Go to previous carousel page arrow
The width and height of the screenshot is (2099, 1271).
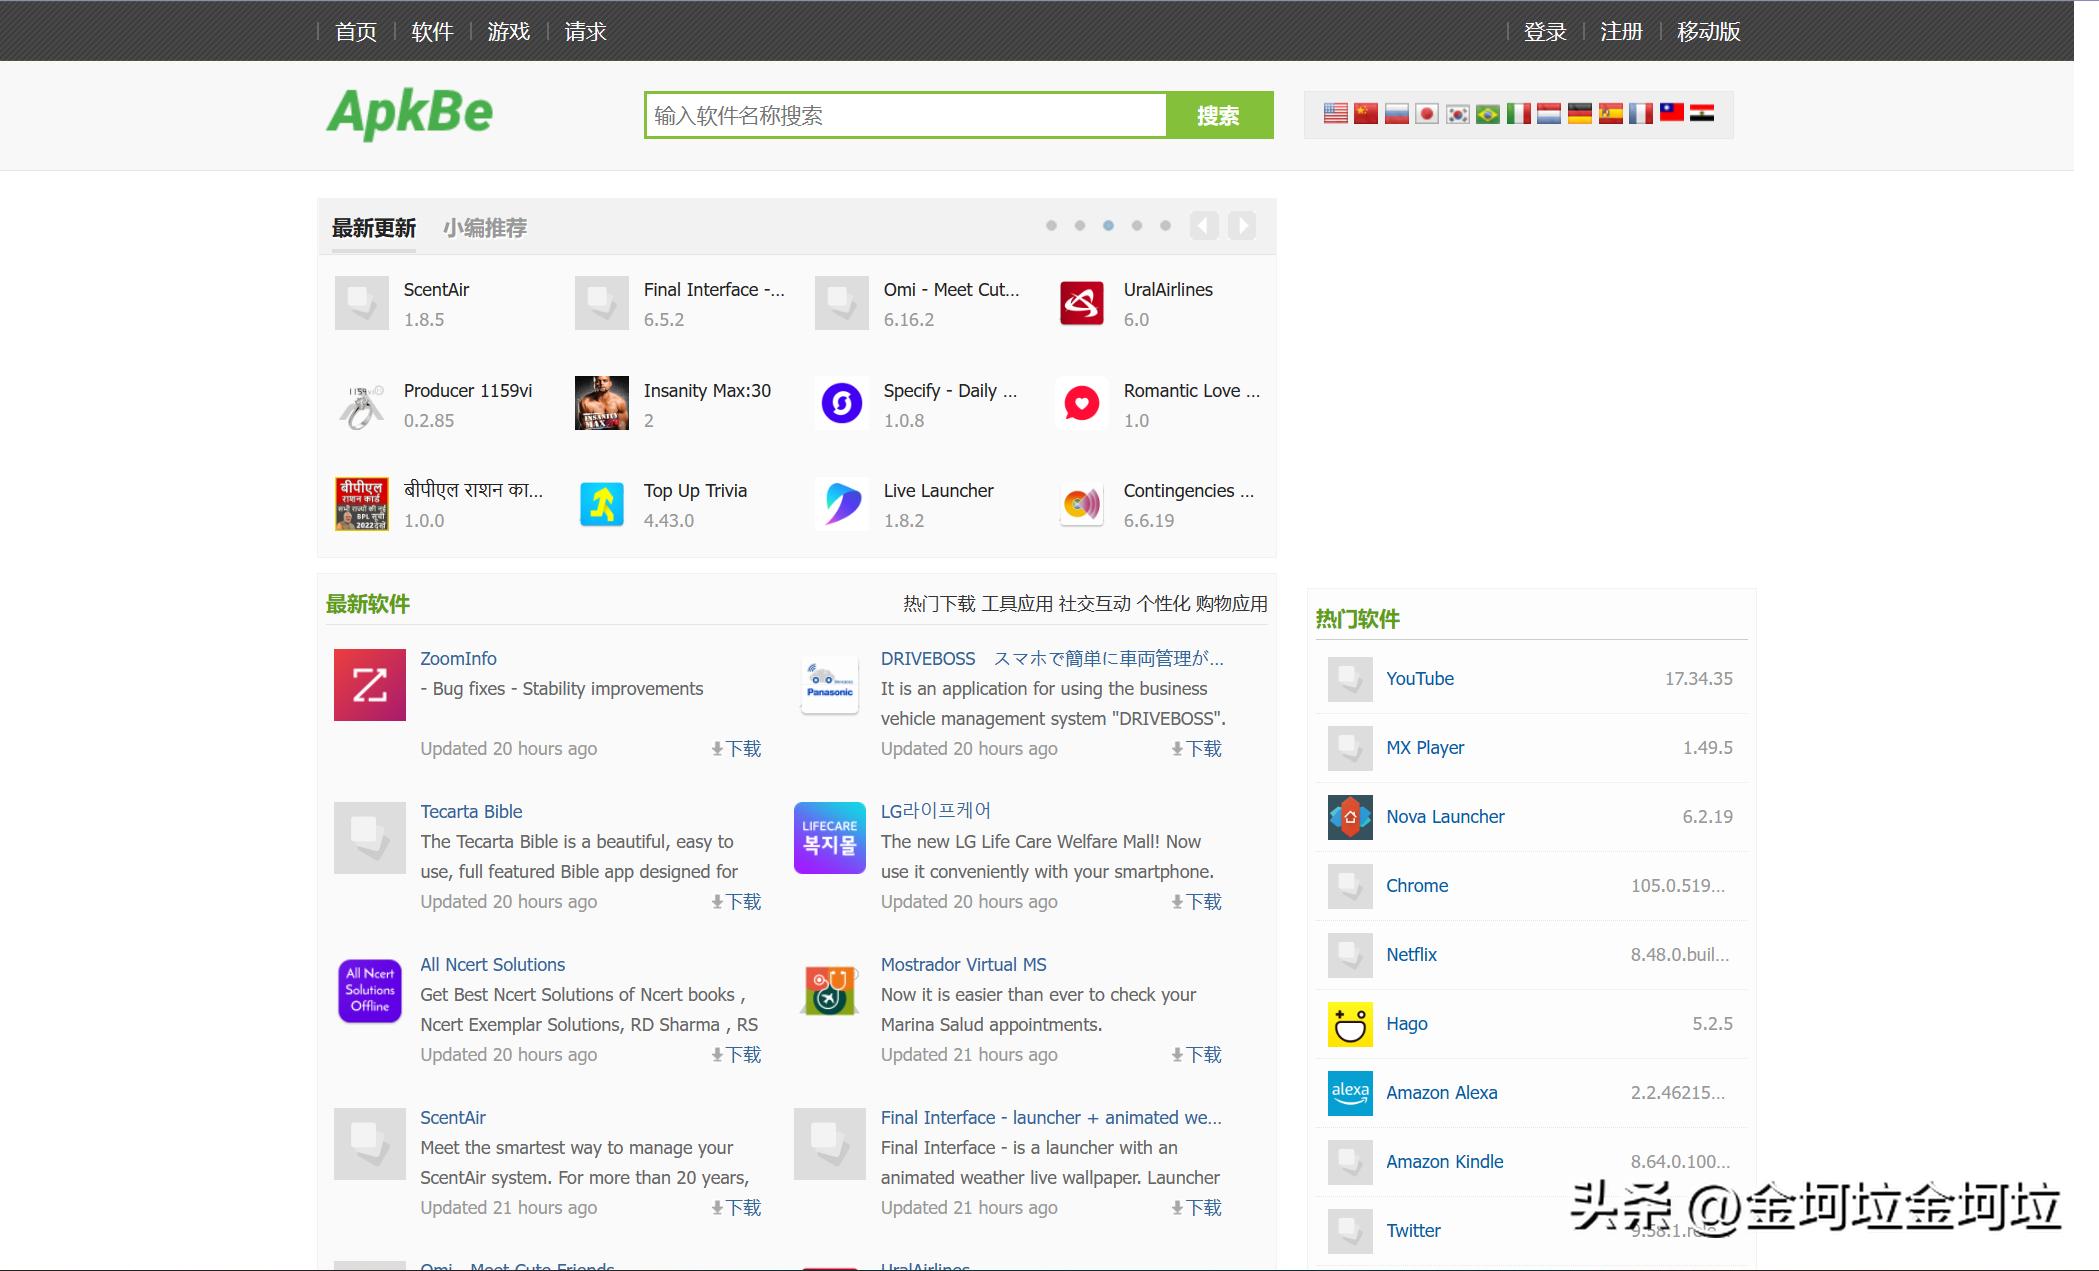coord(1204,226)
